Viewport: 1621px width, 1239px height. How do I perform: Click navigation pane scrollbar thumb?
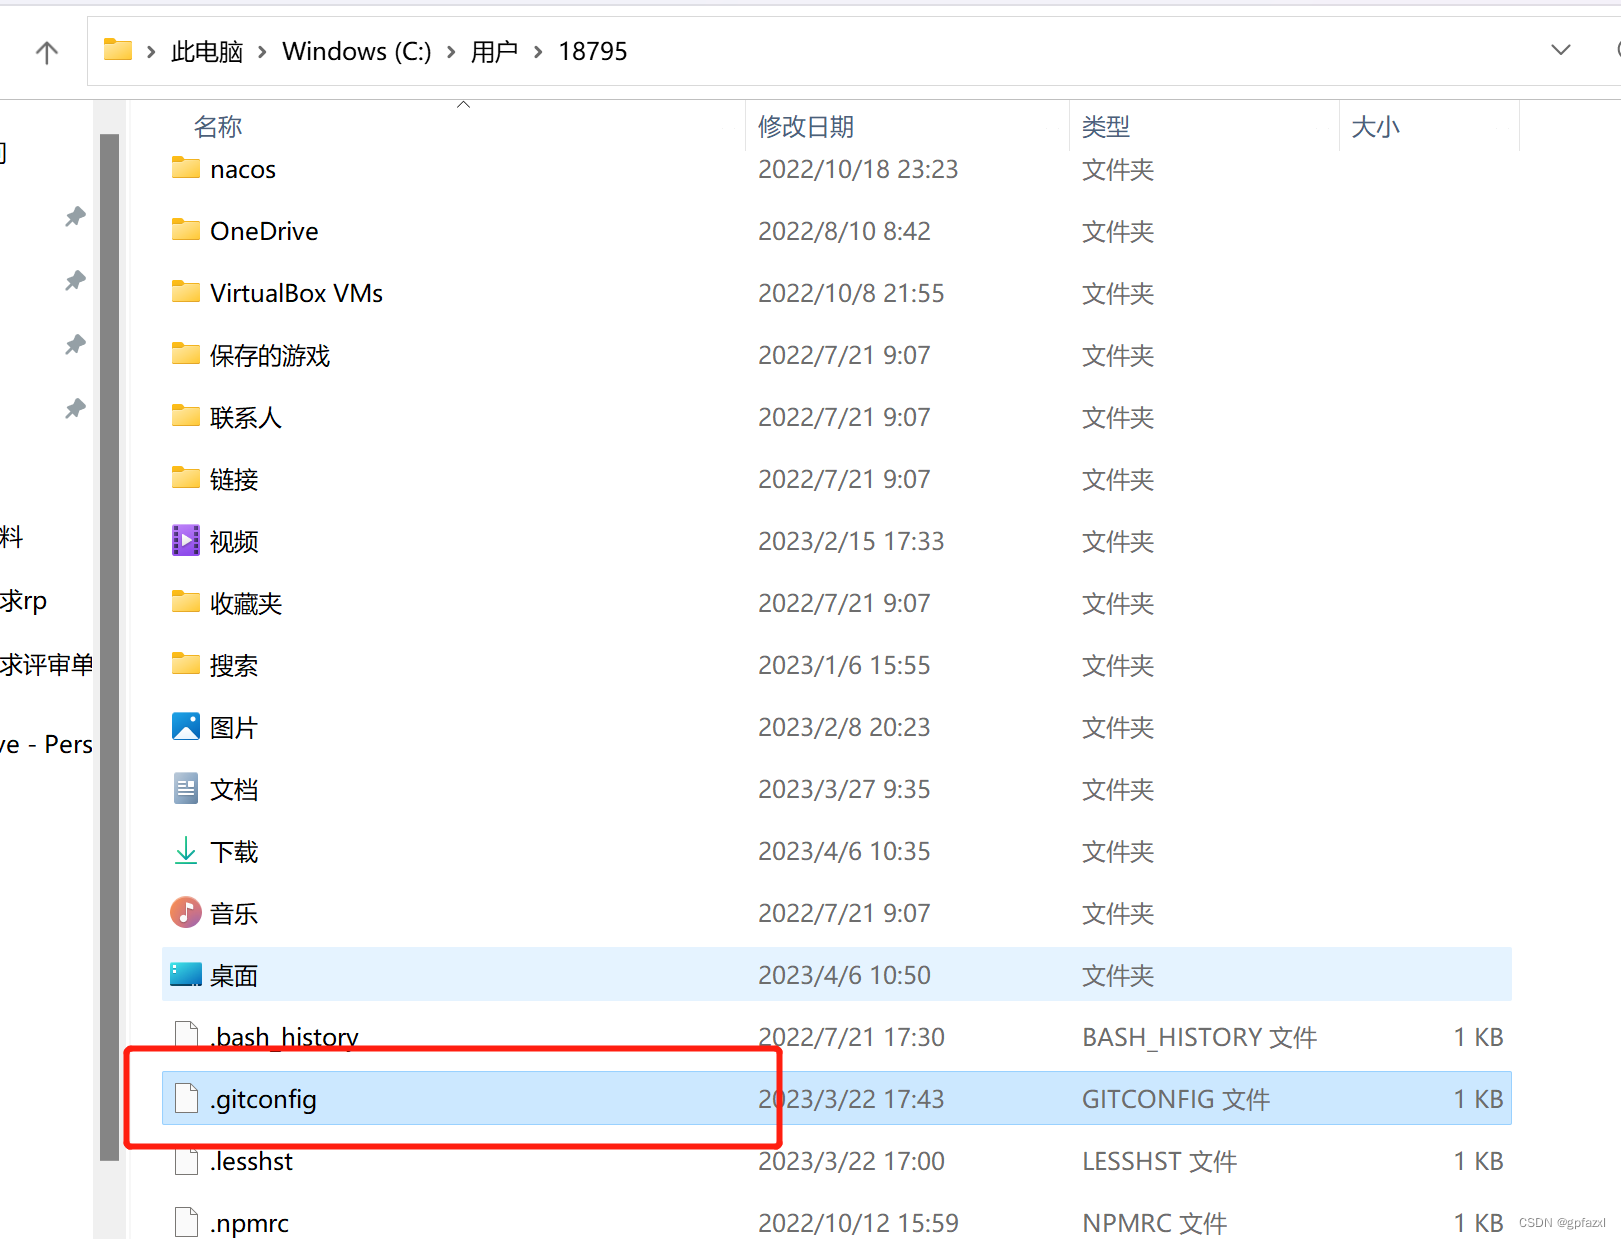click(x=110, y=647)
